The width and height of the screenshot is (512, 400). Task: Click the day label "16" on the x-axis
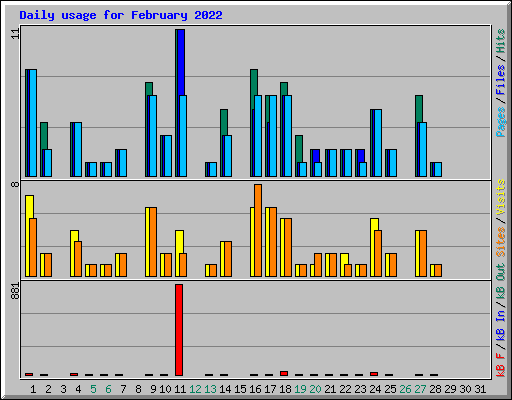point(255,389)
